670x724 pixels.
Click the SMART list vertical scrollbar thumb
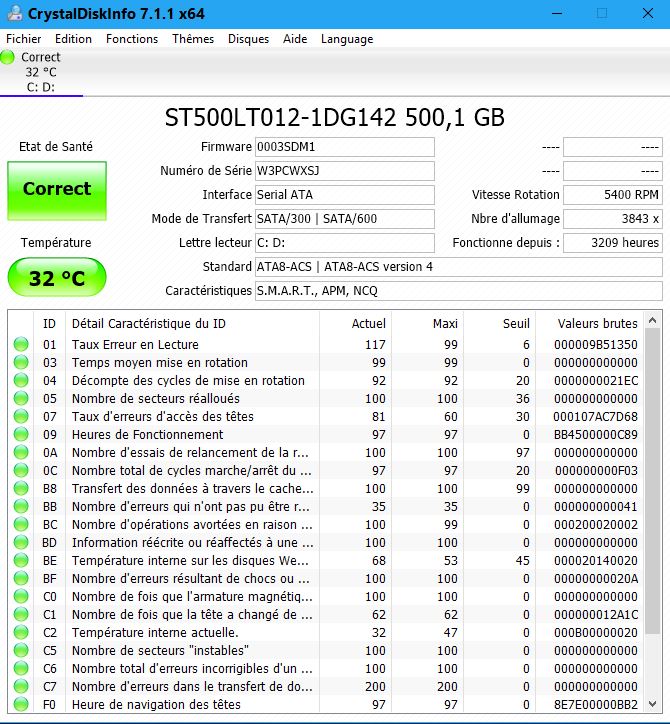coord(652,482)
